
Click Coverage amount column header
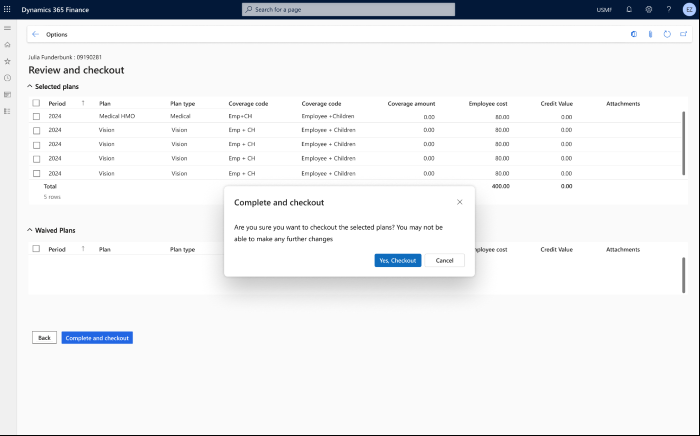click(x=411, y=104)
